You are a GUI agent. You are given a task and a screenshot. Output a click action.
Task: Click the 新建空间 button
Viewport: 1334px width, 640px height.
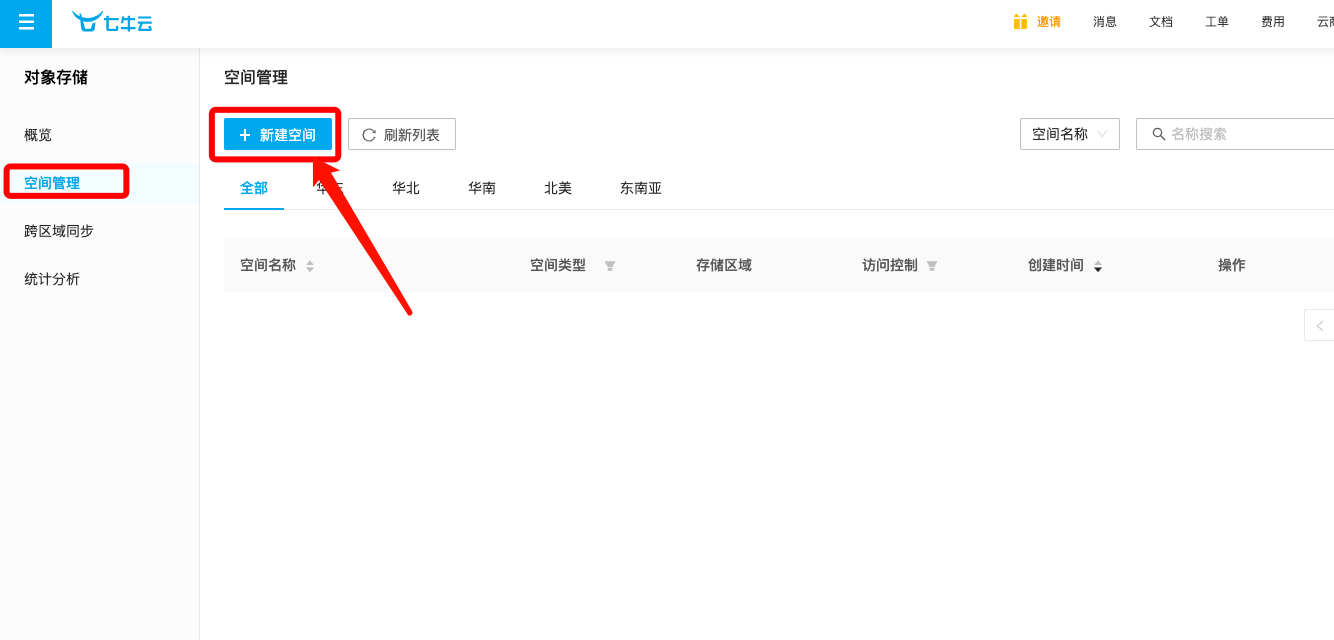click(x=278, y=135)
